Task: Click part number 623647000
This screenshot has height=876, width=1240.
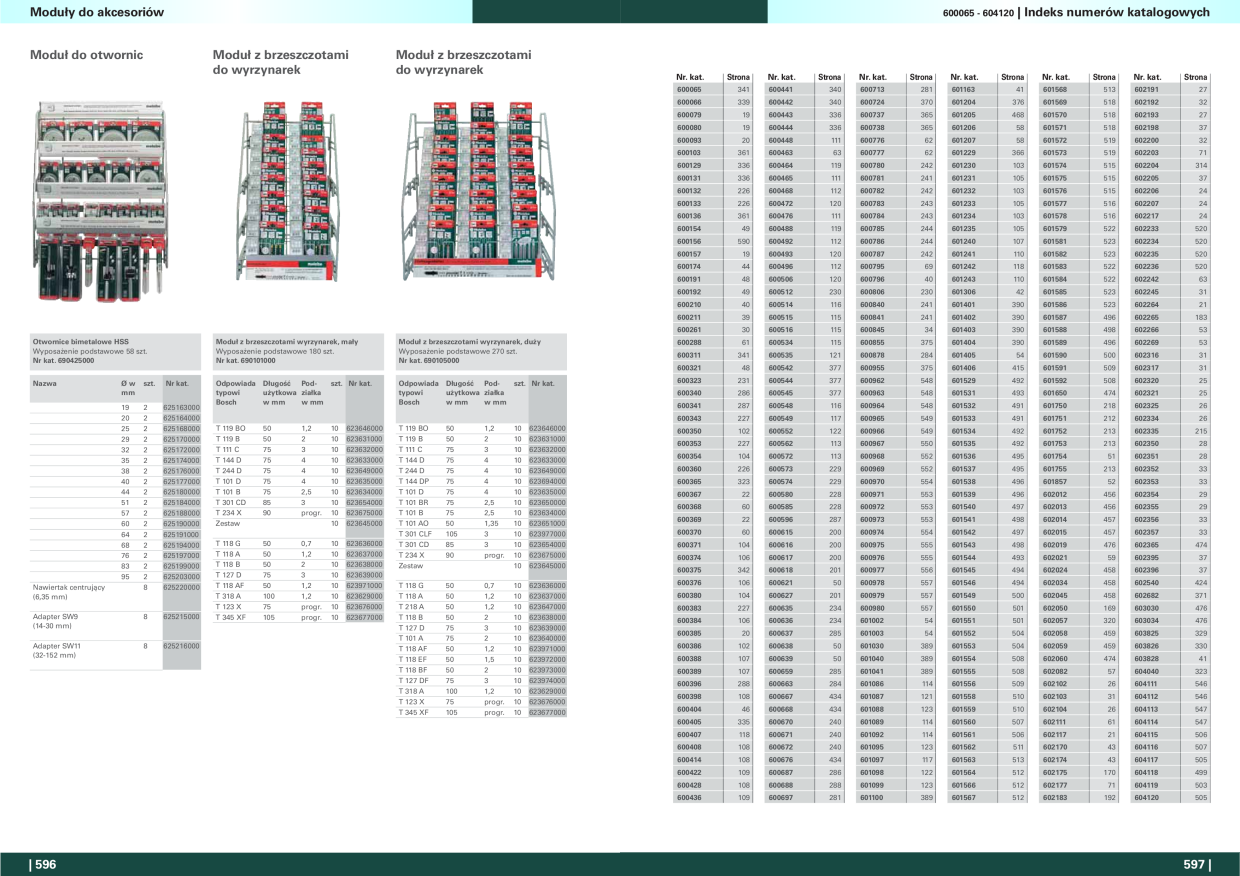Action: (547, 607)
